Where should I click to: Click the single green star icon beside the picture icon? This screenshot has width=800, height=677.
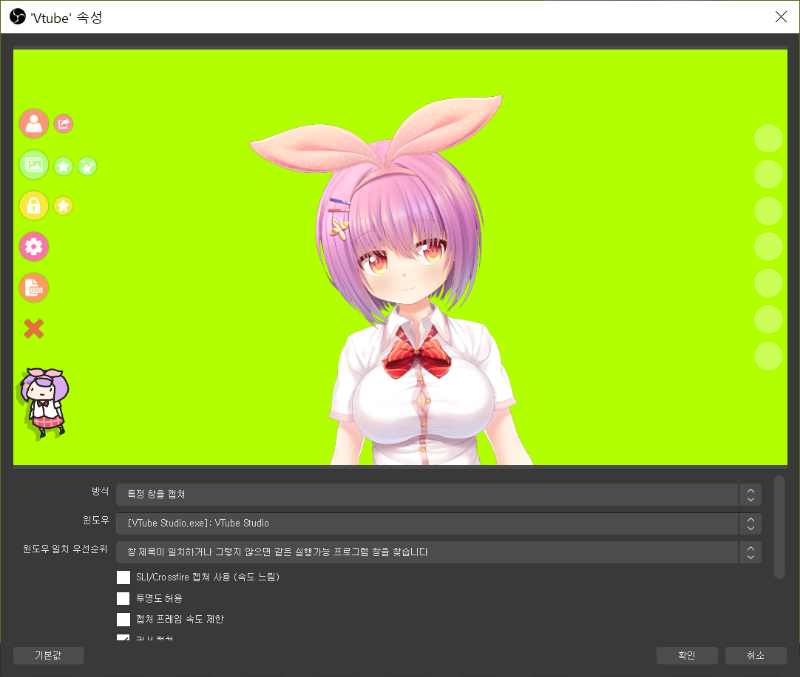63,166
